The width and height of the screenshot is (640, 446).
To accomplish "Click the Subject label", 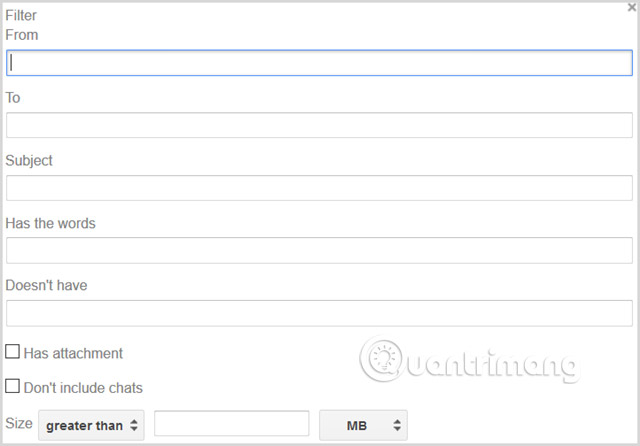I will [x=29, y=160].
